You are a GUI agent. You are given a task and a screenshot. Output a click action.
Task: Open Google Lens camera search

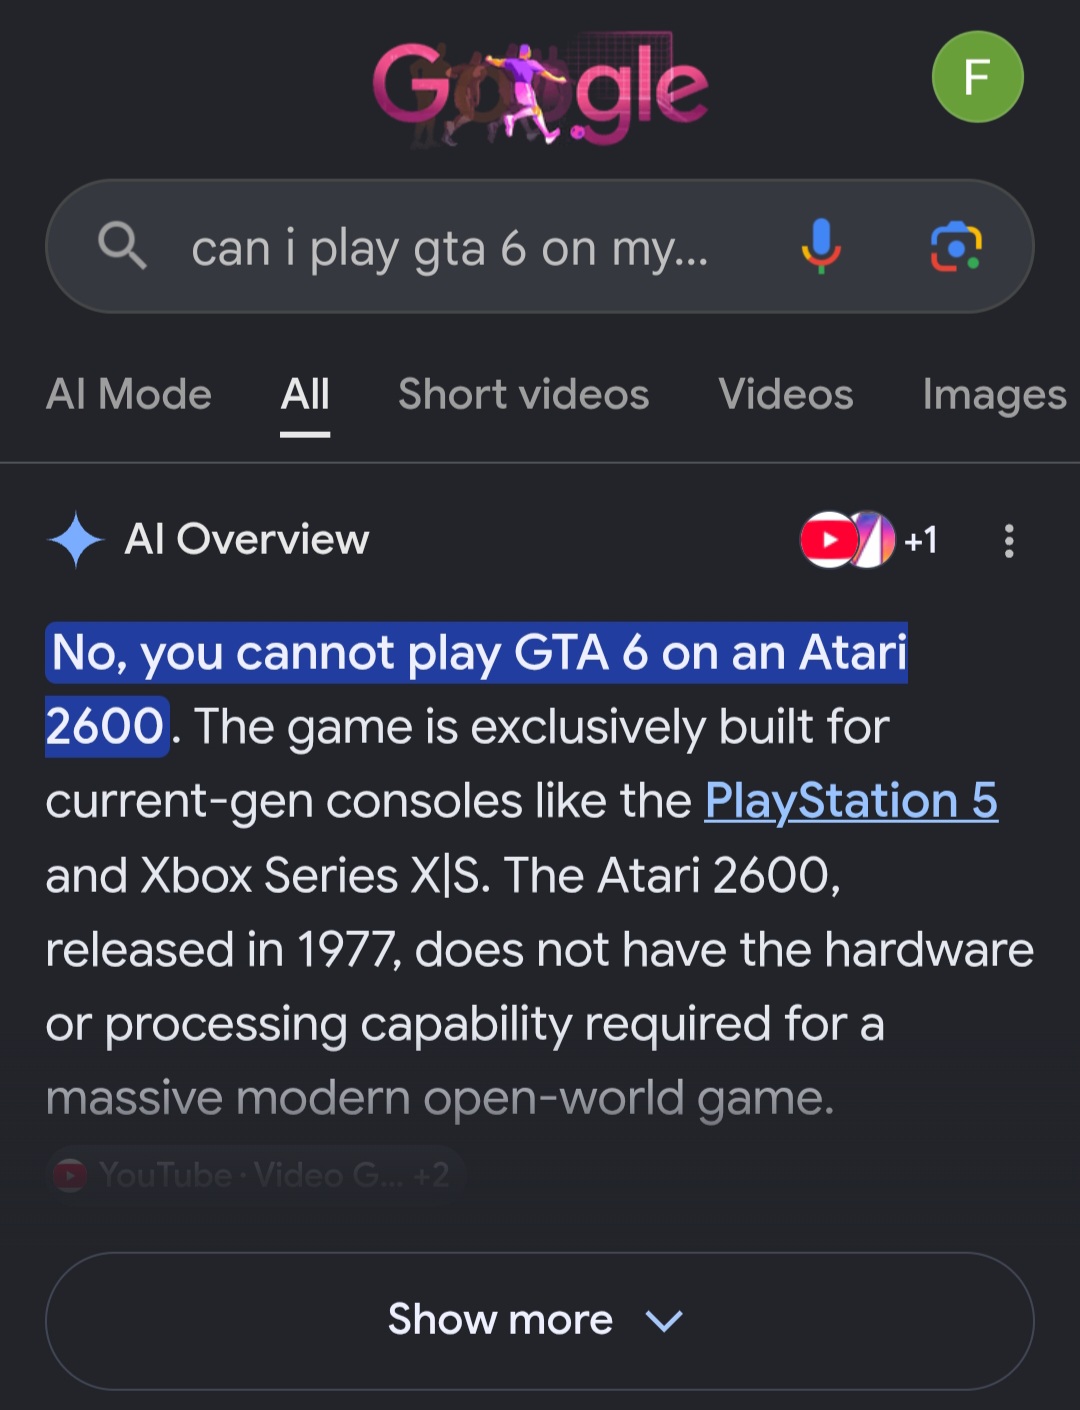(x=956, y=246)
